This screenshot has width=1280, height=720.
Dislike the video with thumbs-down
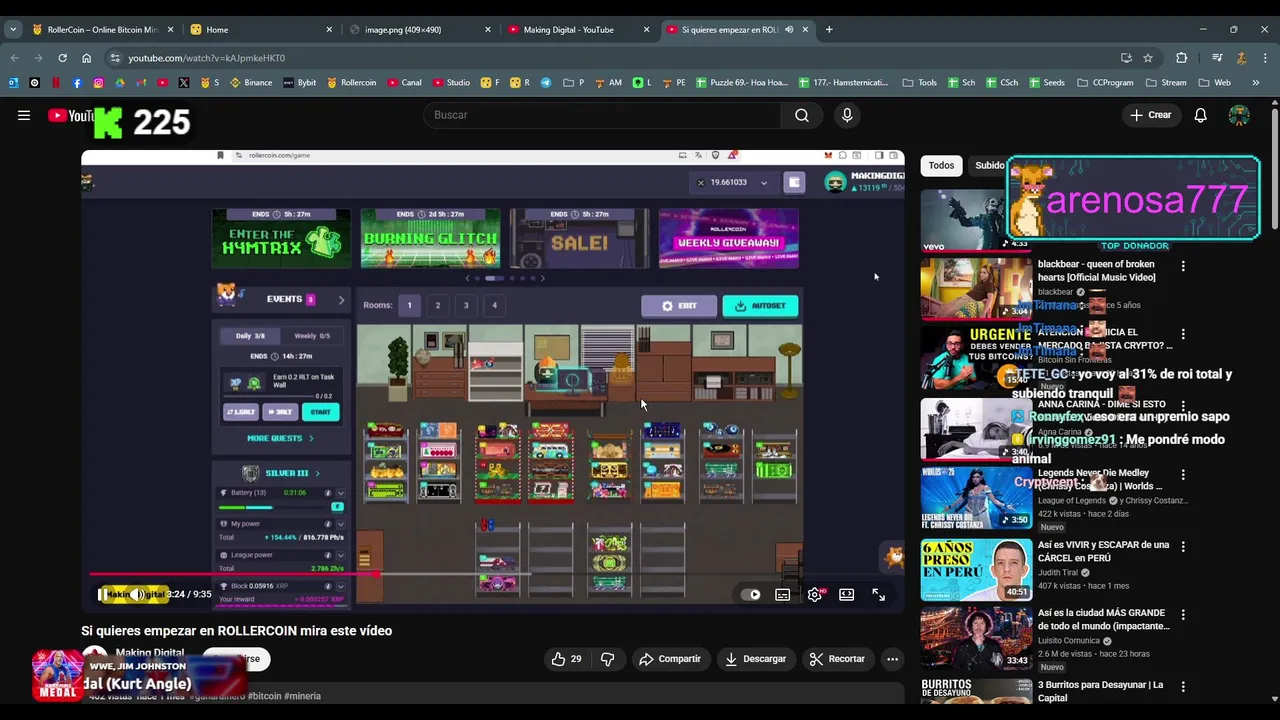click(607, 659)
